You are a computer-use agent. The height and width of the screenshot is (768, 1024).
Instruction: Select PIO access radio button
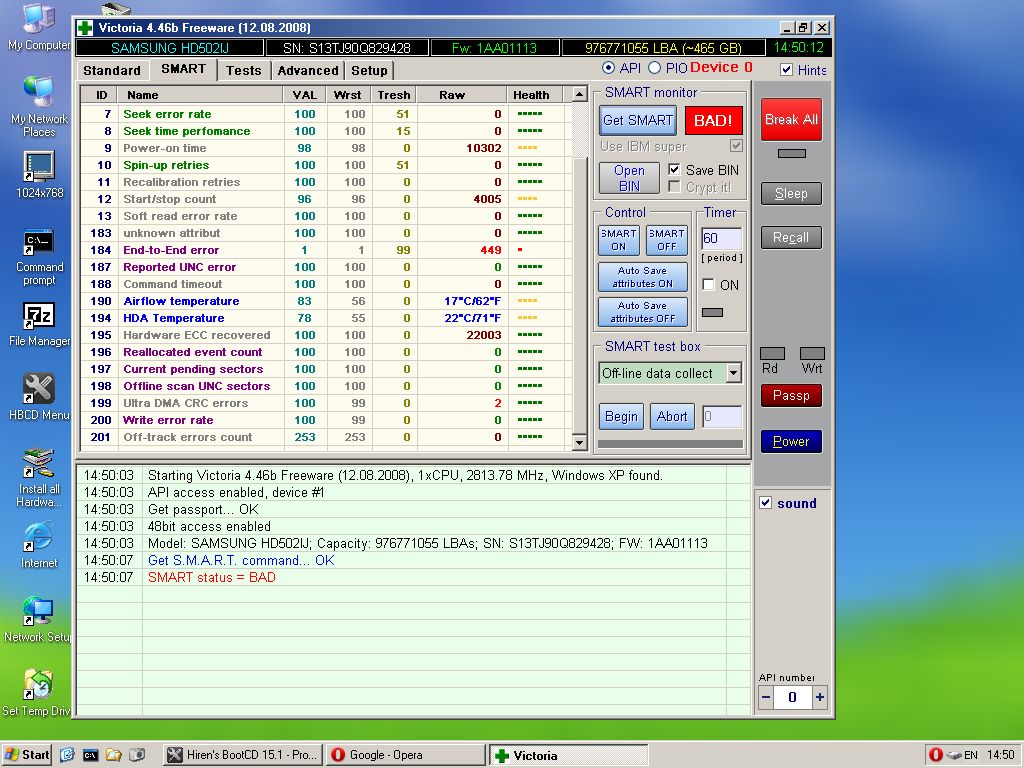(x=654, y=68)
